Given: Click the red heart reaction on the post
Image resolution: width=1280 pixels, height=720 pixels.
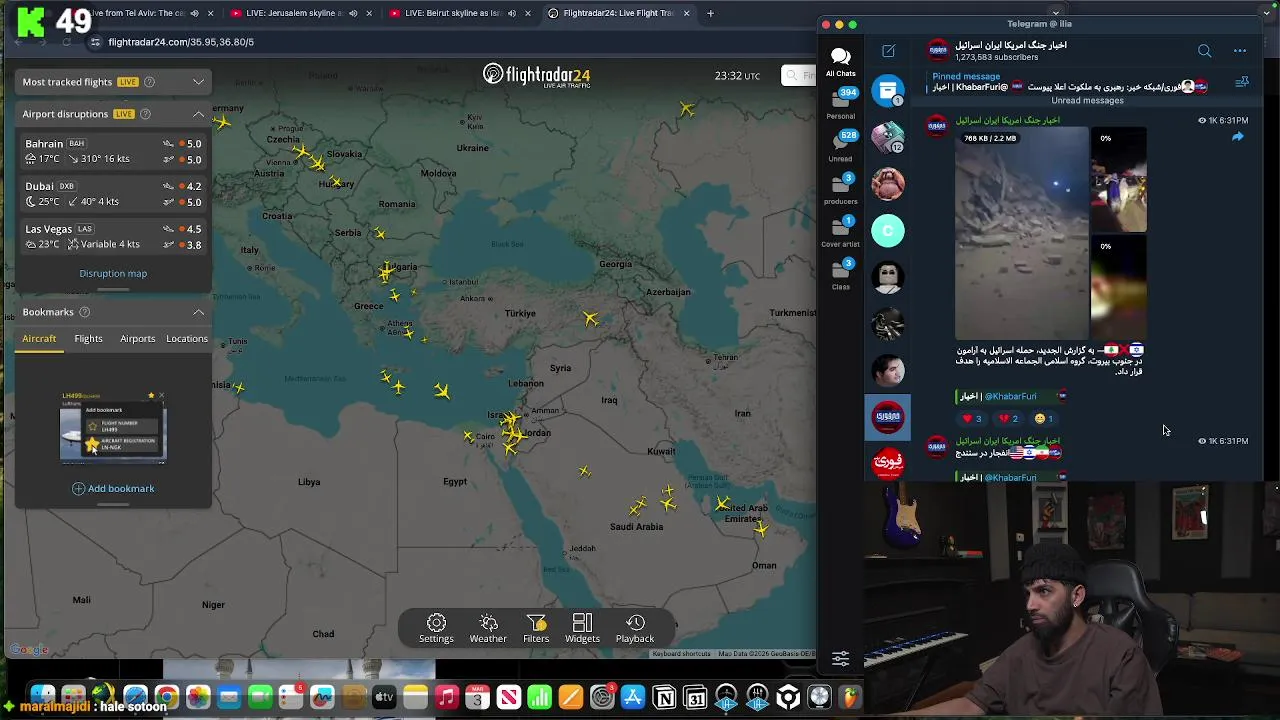Looking at the screenshot, I should 971,419.
